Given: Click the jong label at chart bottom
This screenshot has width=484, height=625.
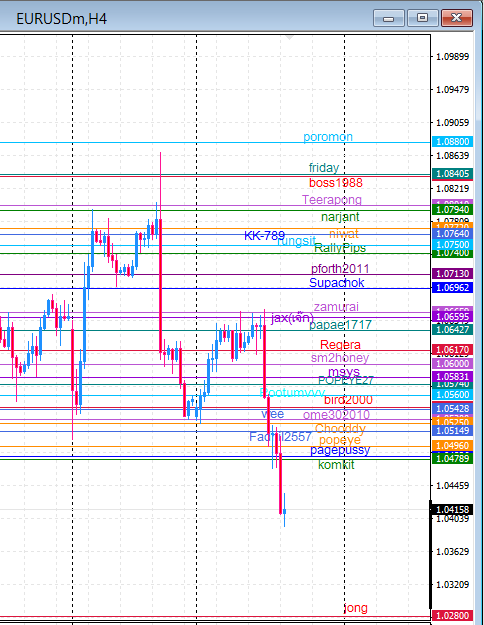Looking at the screenshot, I should coord(356,608).
